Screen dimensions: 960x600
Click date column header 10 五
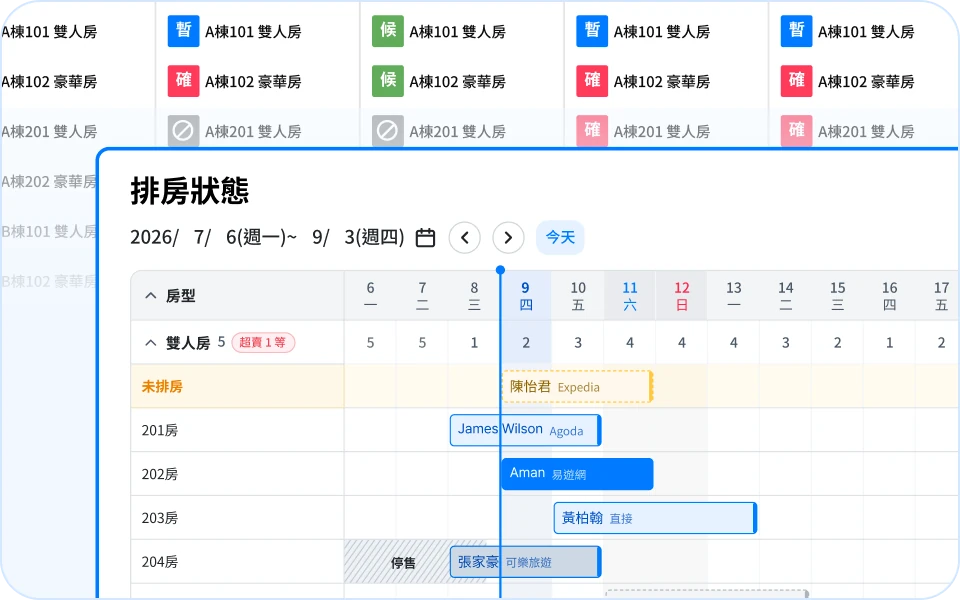pyautogui.click(x=578, y=295)
